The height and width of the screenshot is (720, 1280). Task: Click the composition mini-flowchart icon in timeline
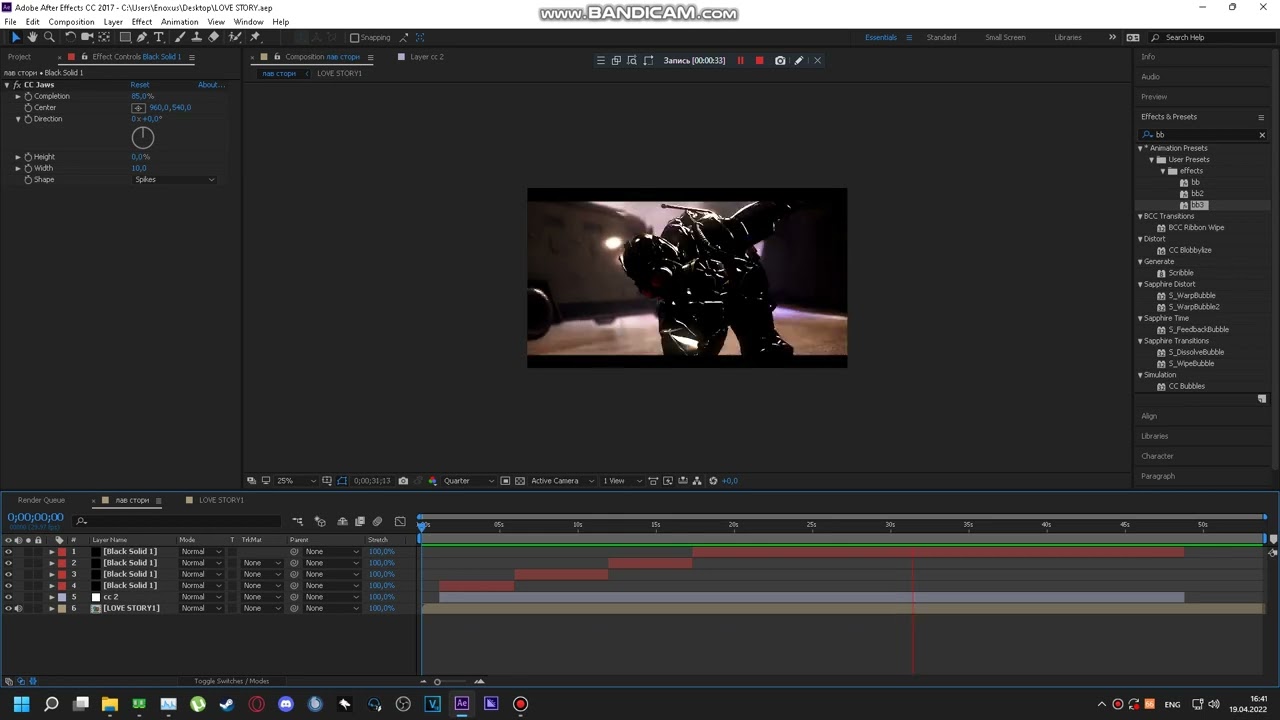click(298, 521)
